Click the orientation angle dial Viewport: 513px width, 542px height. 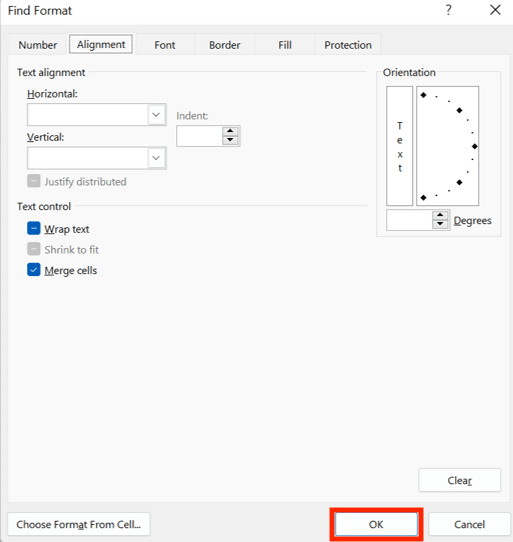(x=448, y=146)
